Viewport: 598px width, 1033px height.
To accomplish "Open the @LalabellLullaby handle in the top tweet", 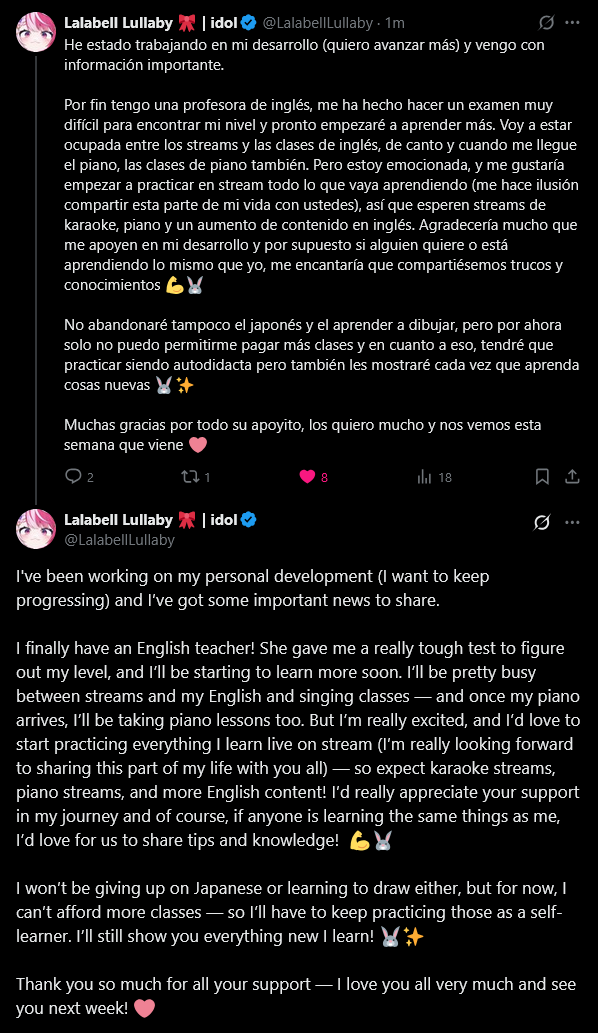I will click(317, 23).
